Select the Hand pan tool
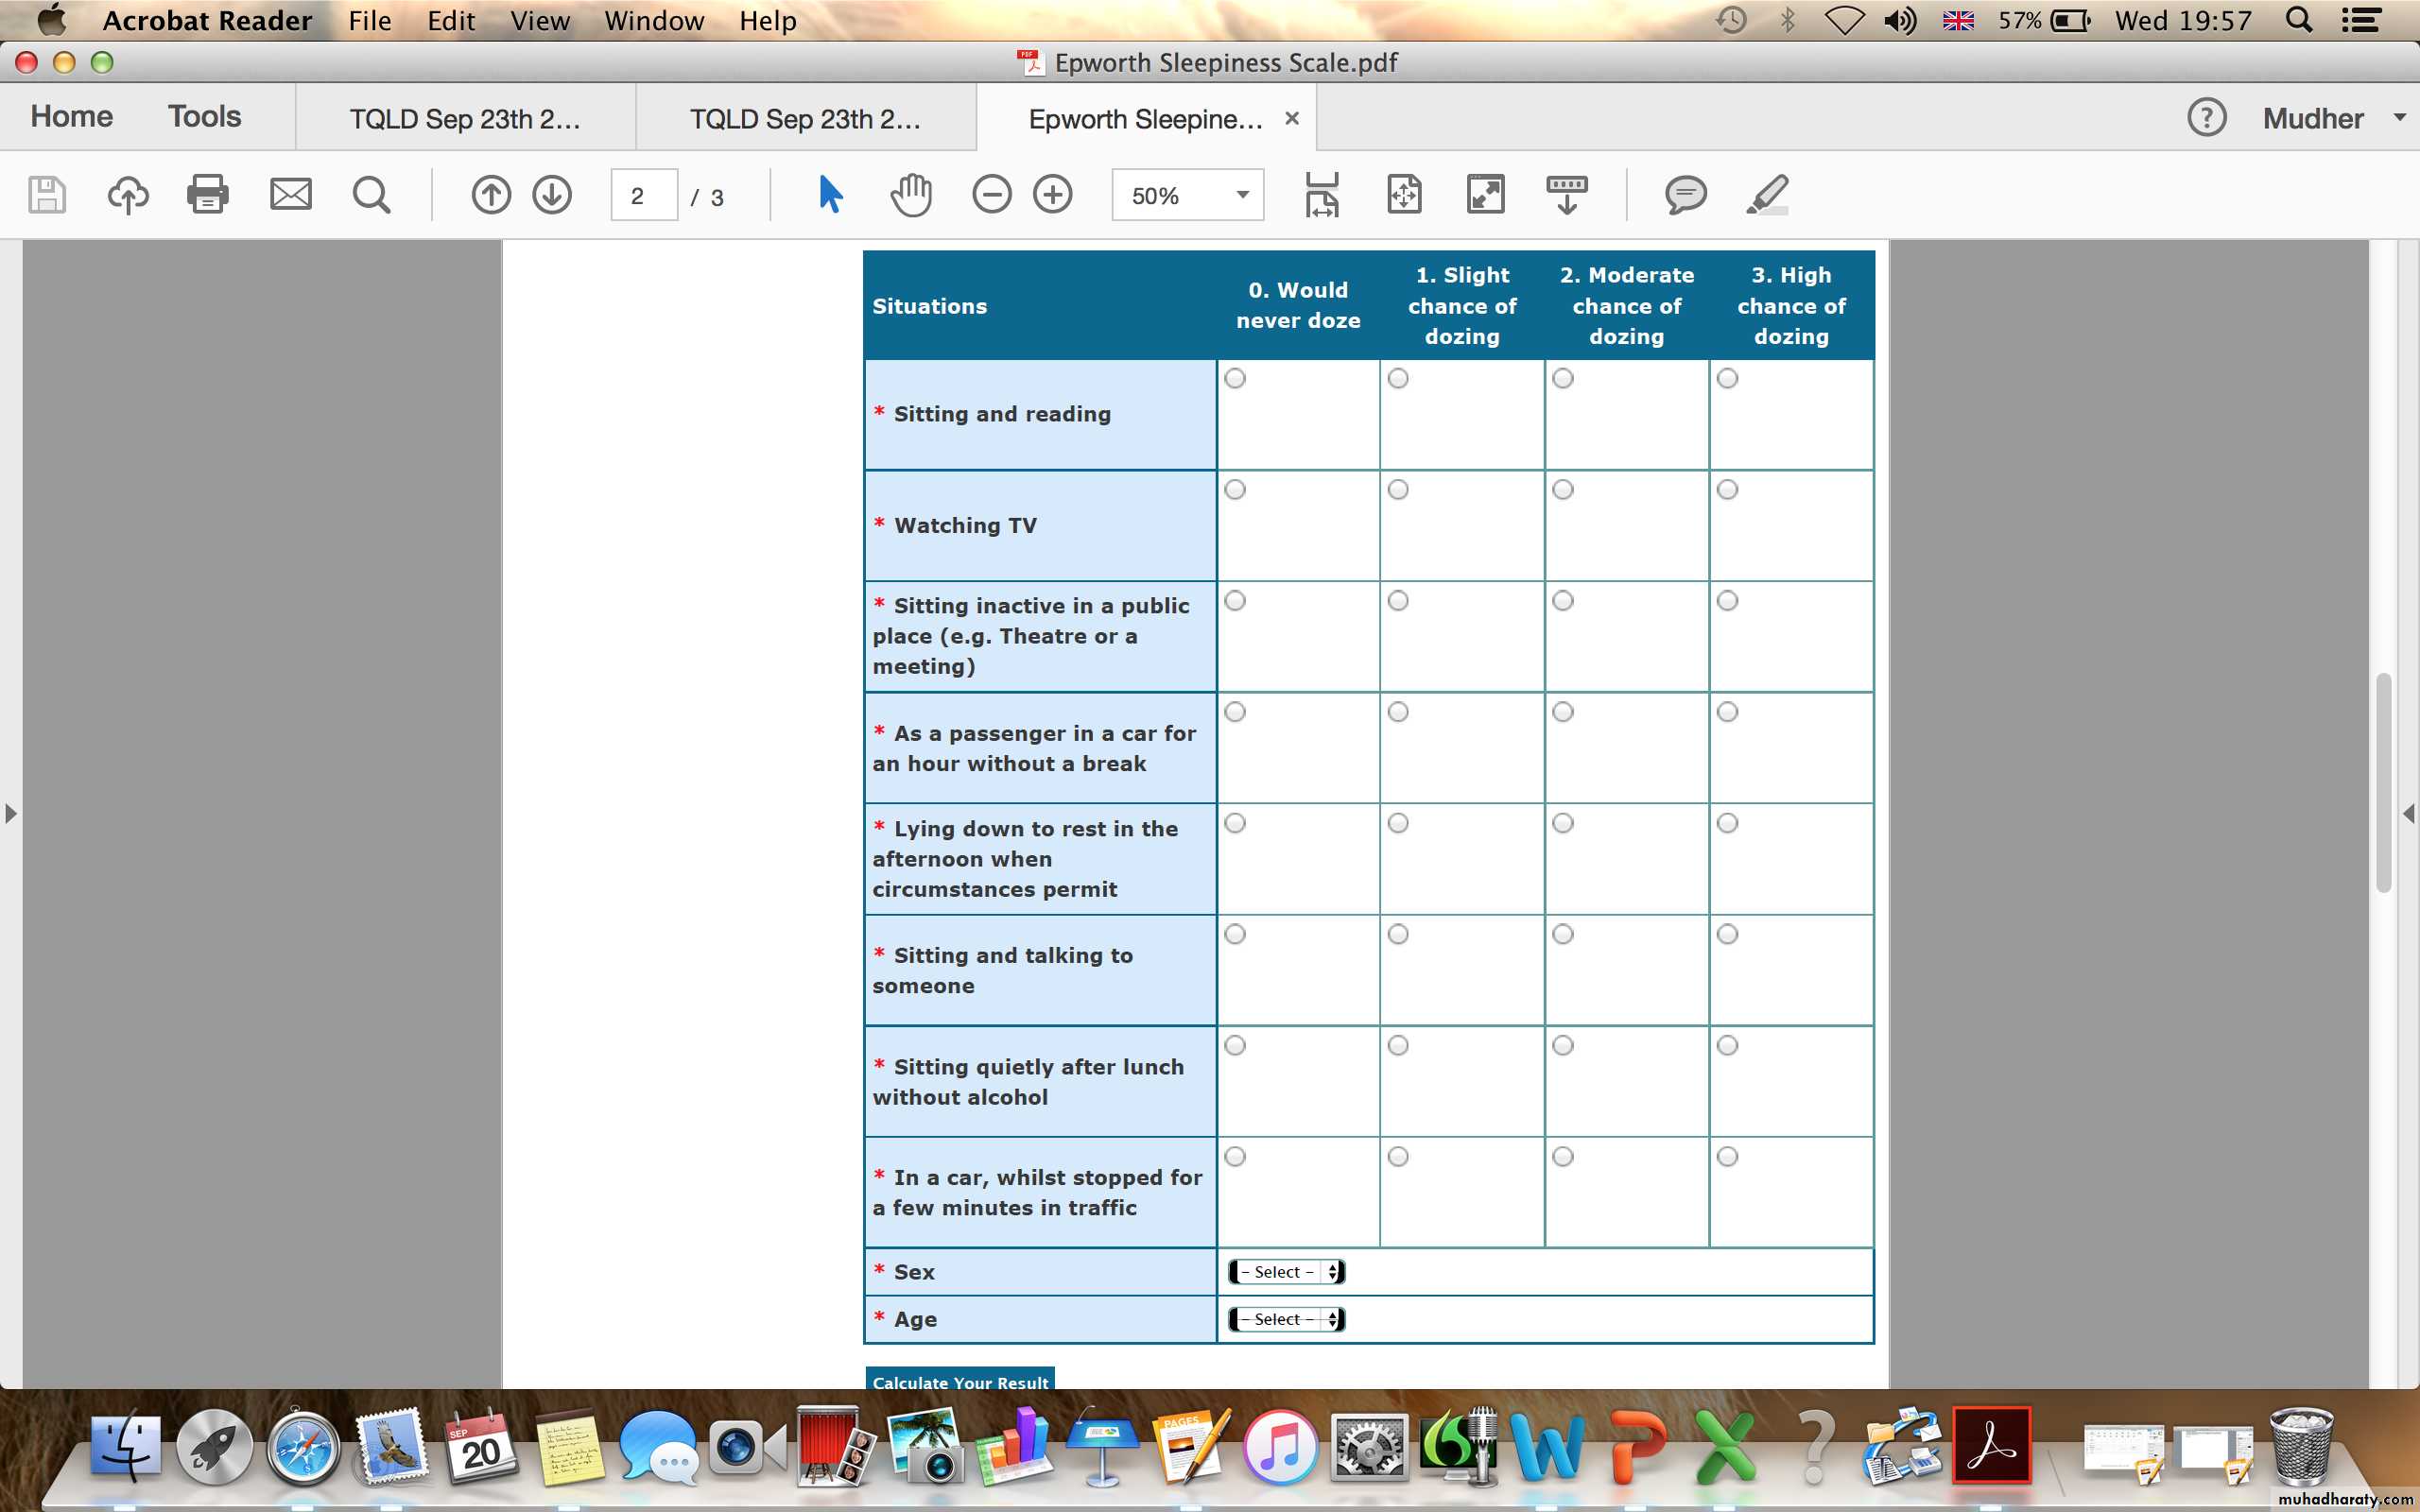Image resolution: width=2420 pixels, height=1512 pixels. point(910,194)
